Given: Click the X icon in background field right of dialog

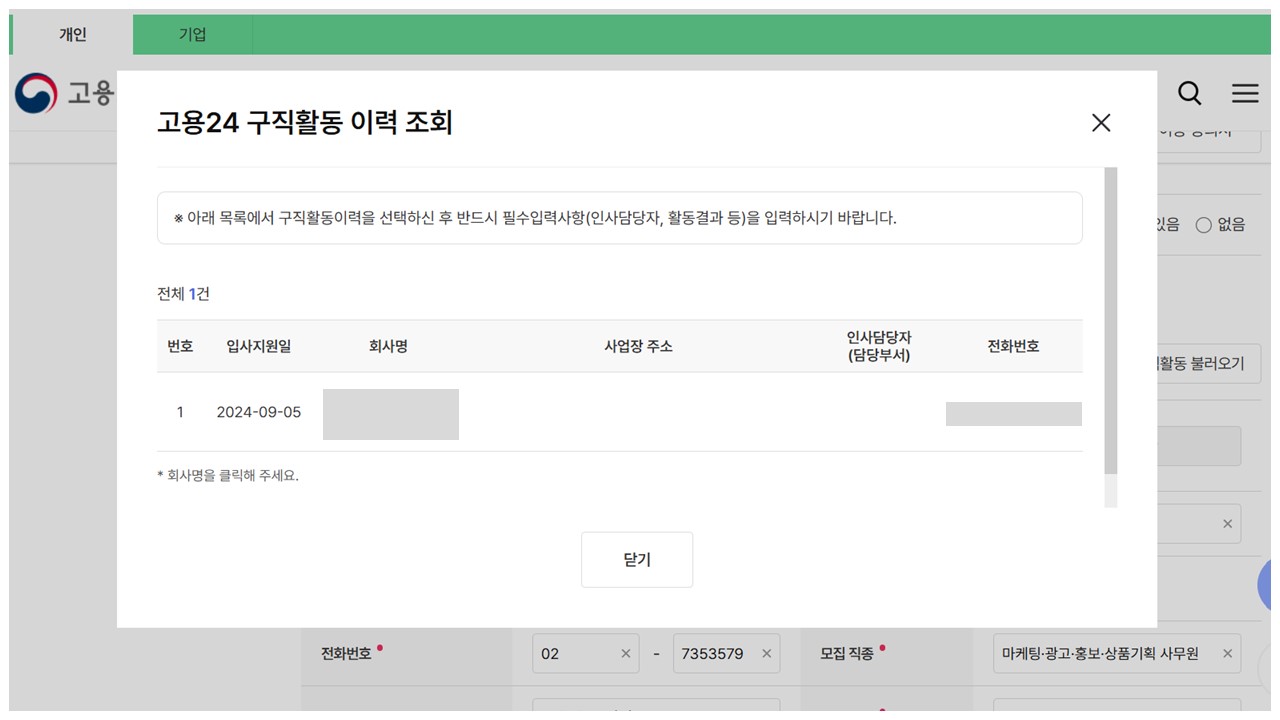Looking at the screenshot, I should point(1227,524).
